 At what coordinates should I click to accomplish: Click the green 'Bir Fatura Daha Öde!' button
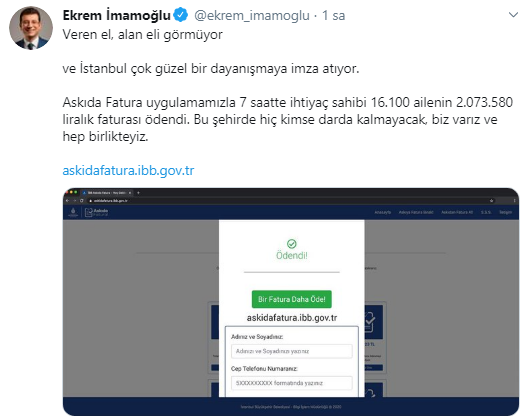pos(292,299)
